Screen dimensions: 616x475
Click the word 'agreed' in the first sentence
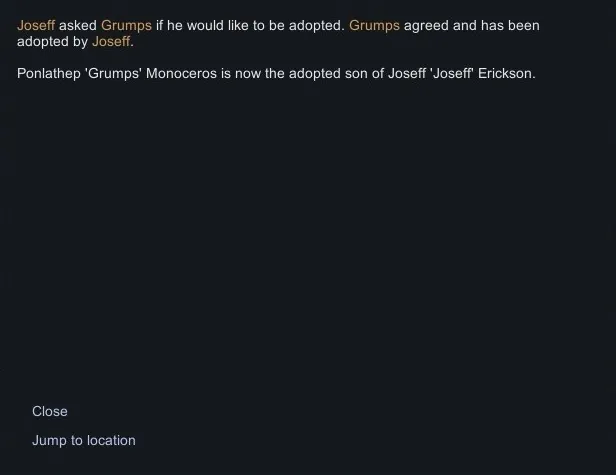click(x=426, y=25)
